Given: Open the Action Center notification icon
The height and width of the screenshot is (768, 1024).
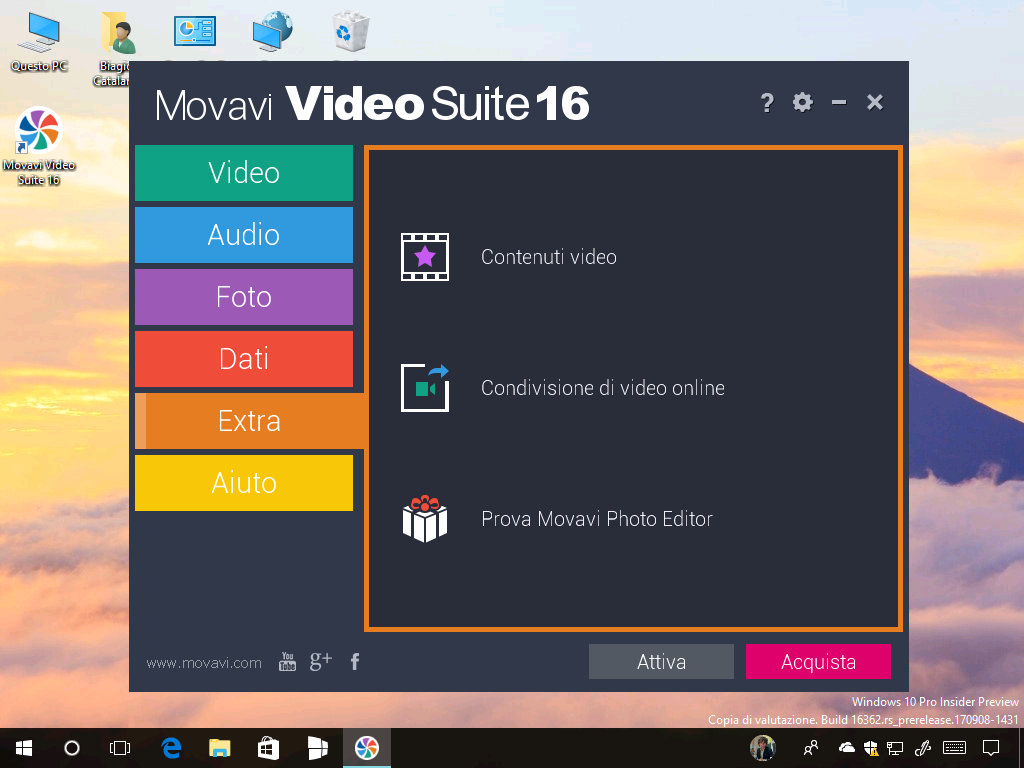Looking at the screenshot, I should point(991,748).
